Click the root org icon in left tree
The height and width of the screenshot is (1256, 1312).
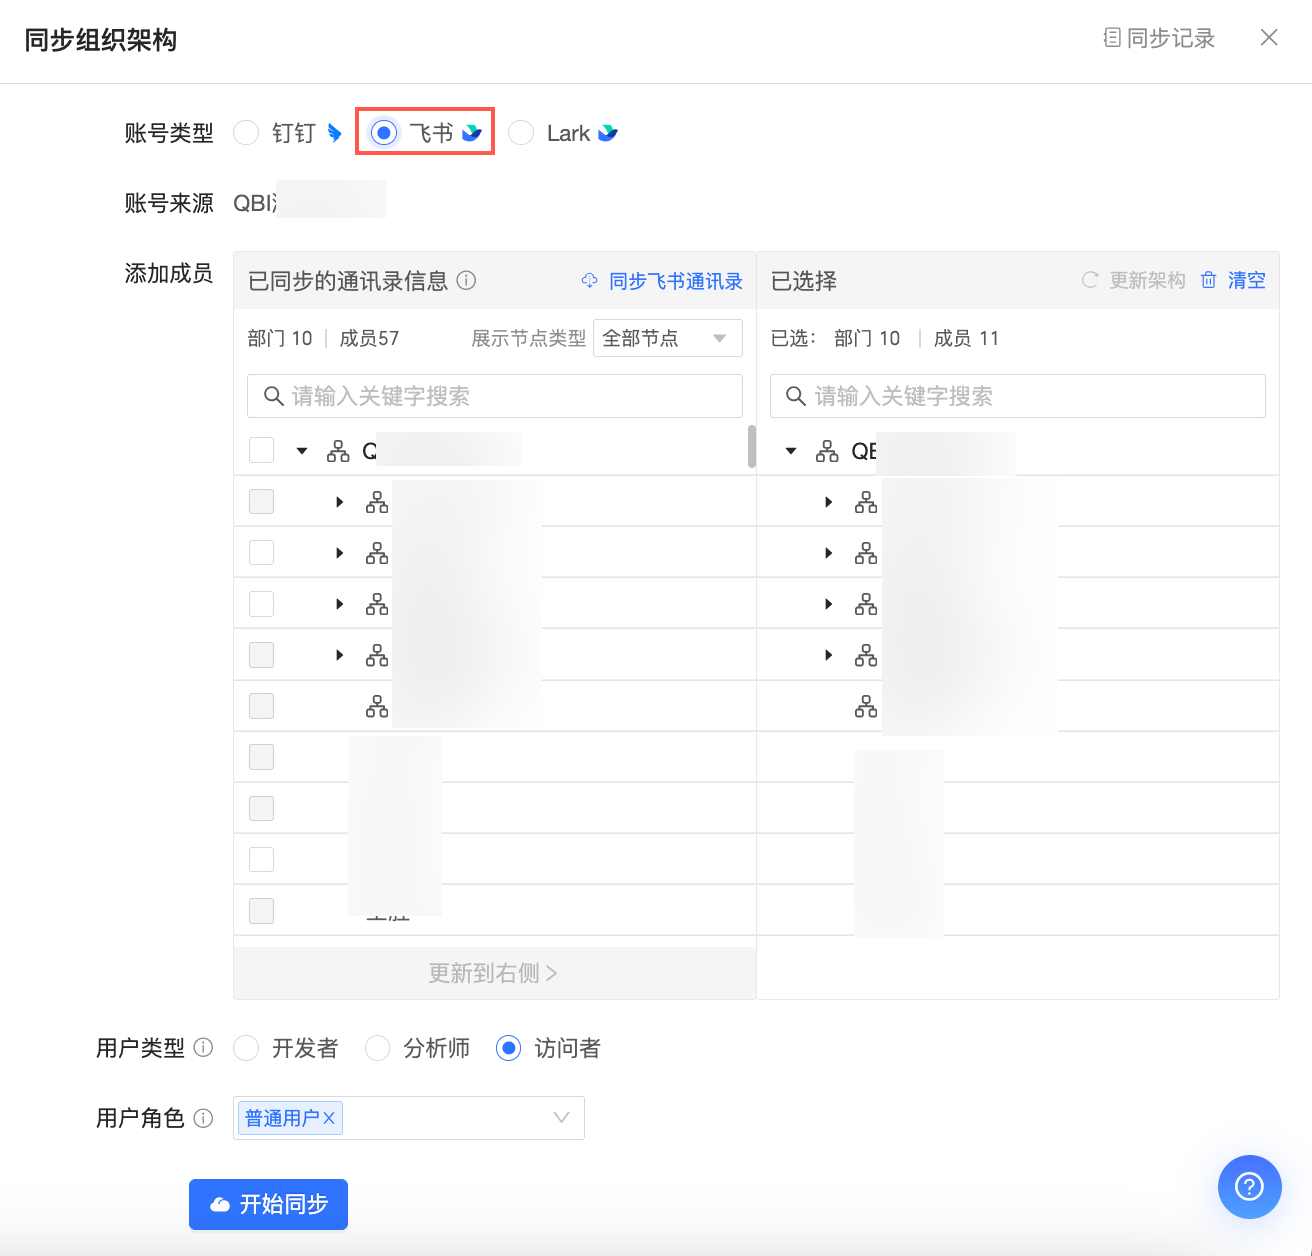click(338, 451)
